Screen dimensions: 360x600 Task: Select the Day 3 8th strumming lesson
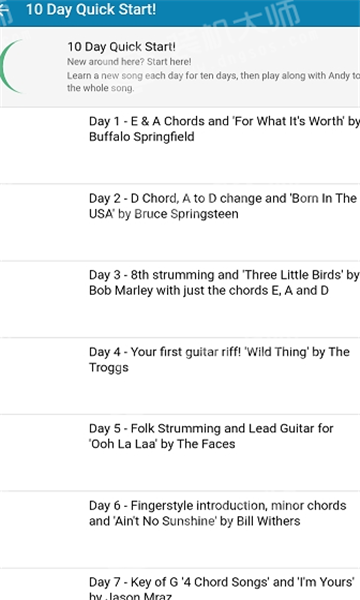[180, 299]
